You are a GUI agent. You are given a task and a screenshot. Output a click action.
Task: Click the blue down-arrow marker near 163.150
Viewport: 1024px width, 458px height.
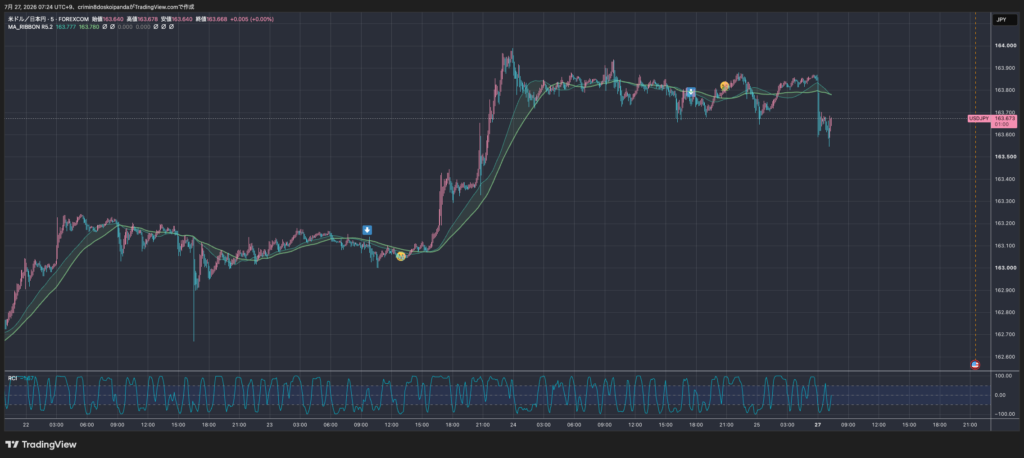pos(367,229)
